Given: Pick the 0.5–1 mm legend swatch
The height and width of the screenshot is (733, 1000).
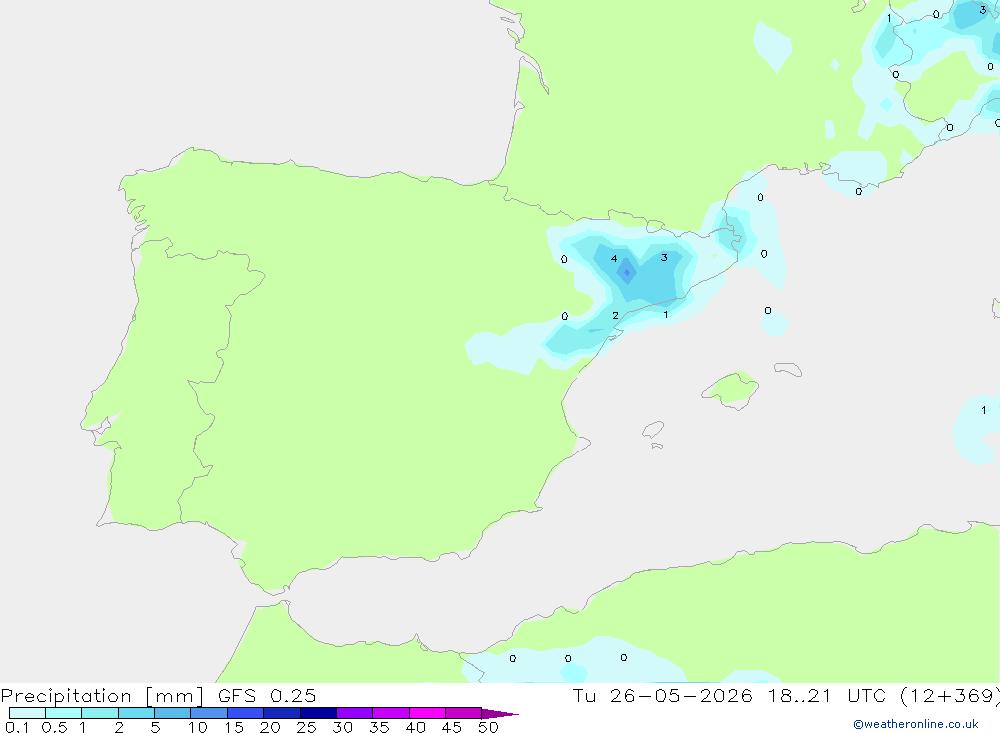Looking at the screenshot, I should (x=63, y=713).
